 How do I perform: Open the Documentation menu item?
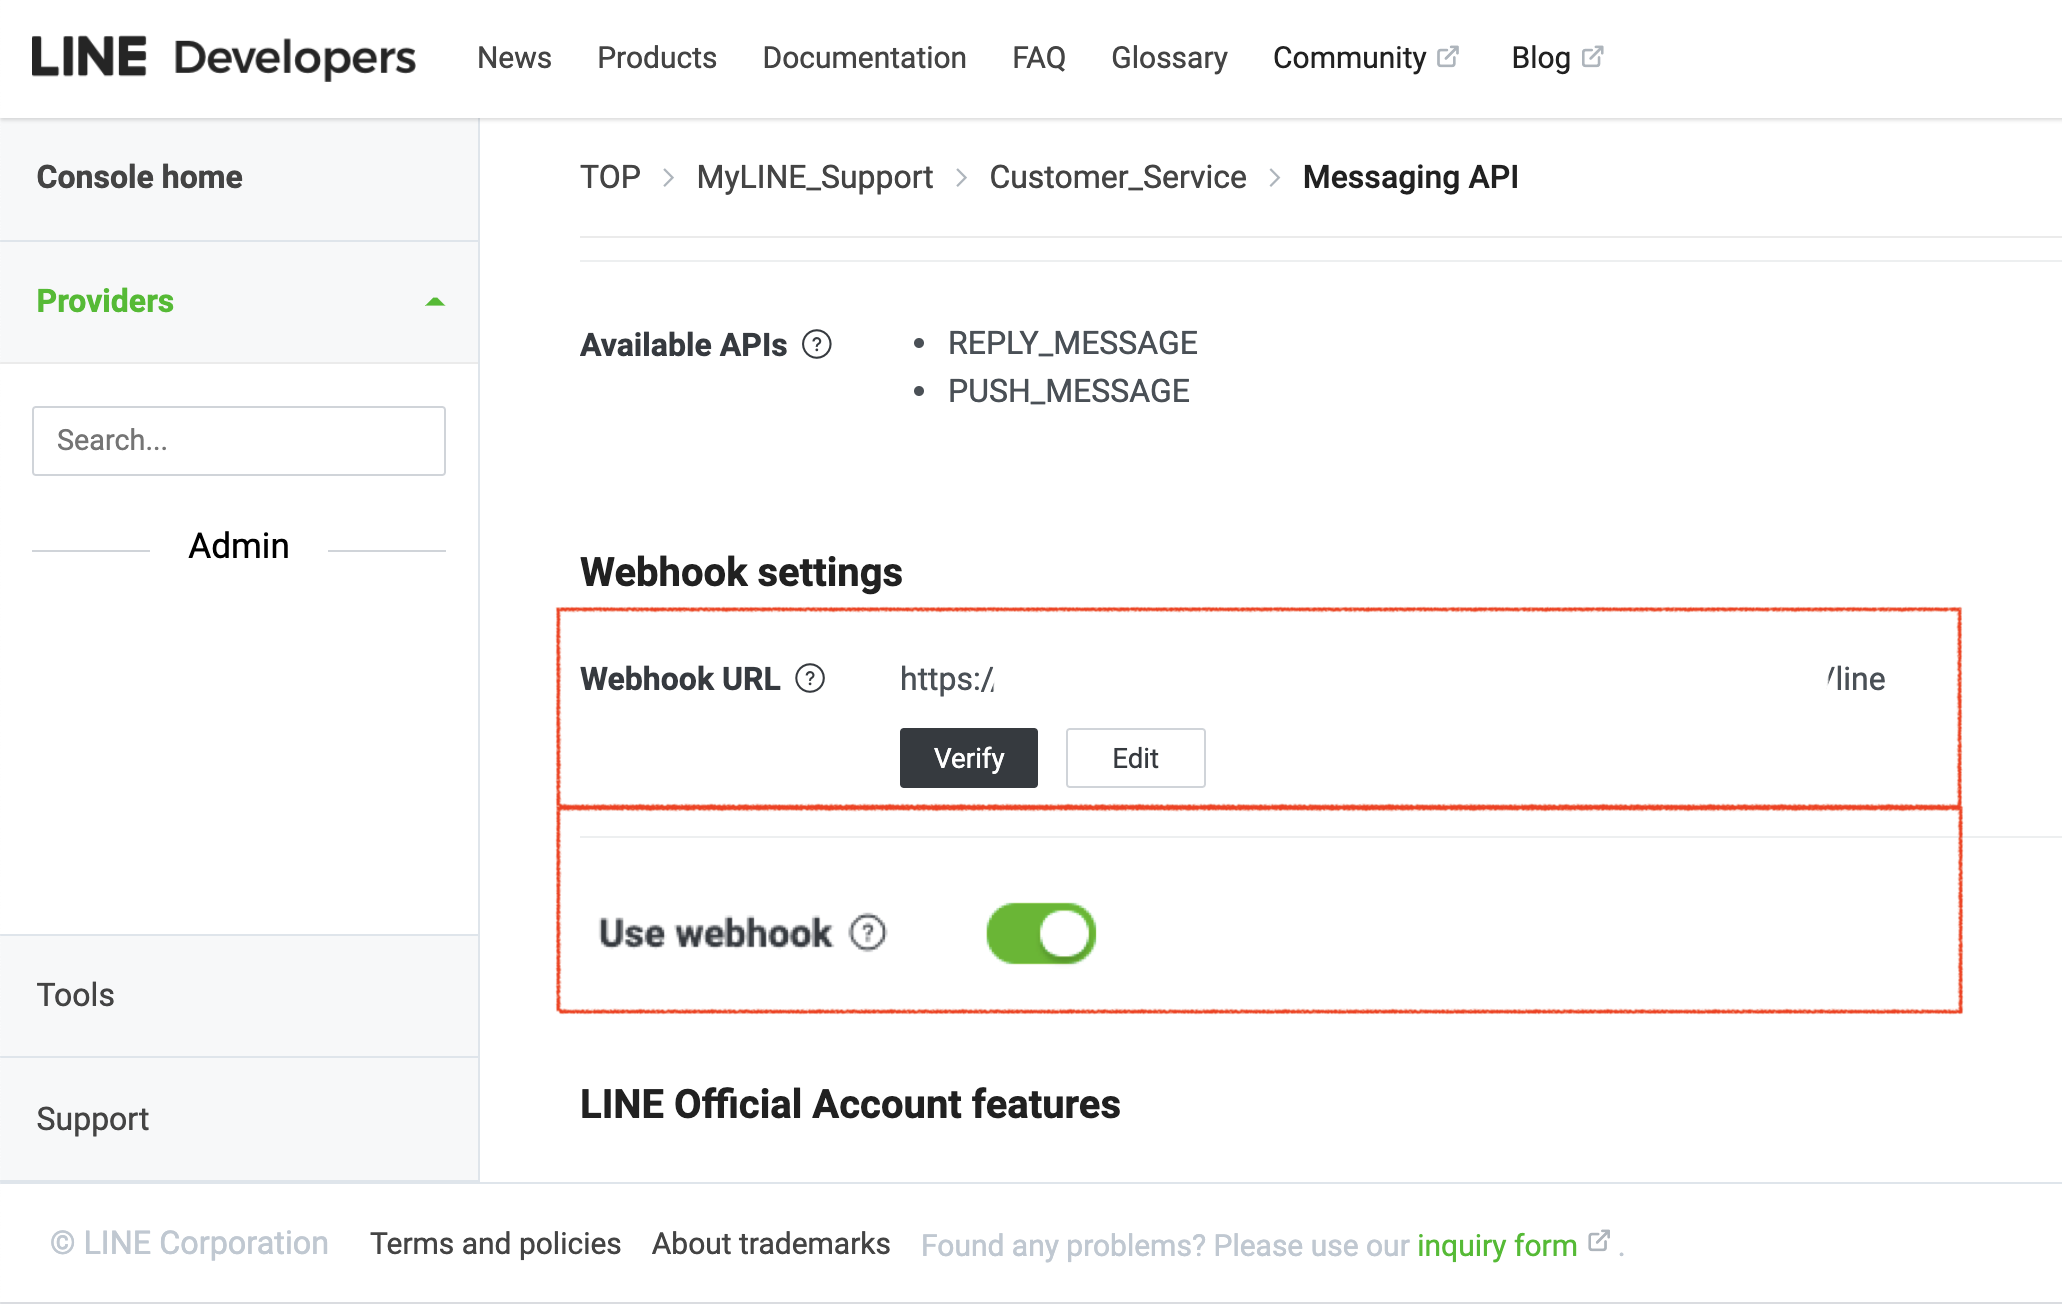point(864,57)
